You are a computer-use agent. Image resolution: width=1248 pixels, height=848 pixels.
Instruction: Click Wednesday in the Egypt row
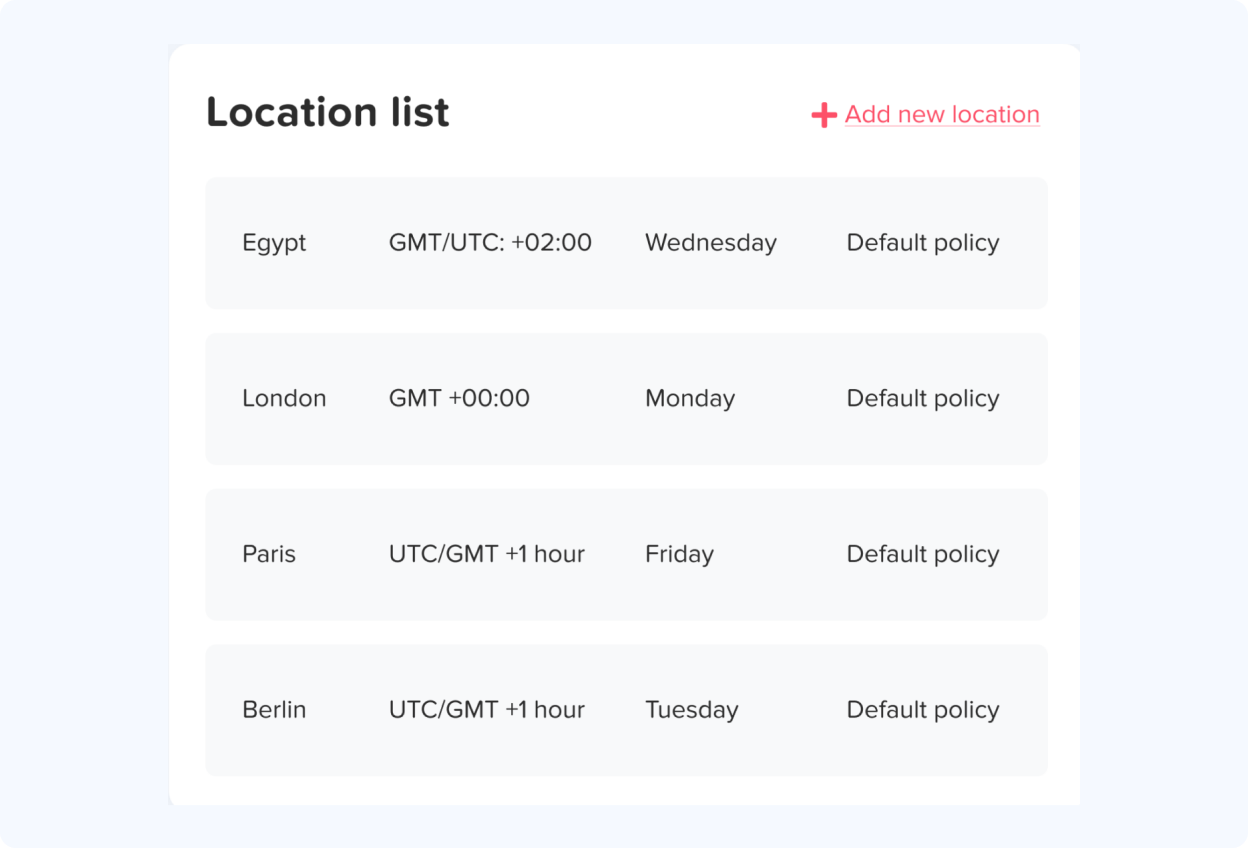pyautogui.click(x=710, y=243)
